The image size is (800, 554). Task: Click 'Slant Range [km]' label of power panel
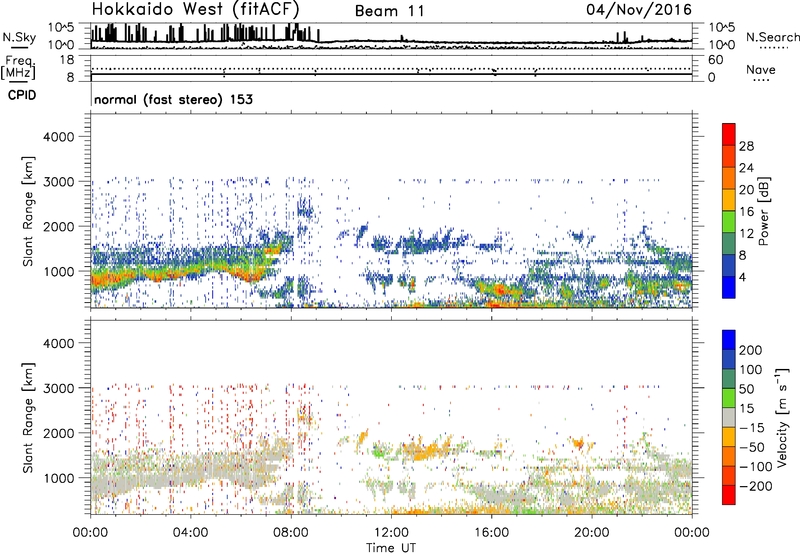point(28,211)
